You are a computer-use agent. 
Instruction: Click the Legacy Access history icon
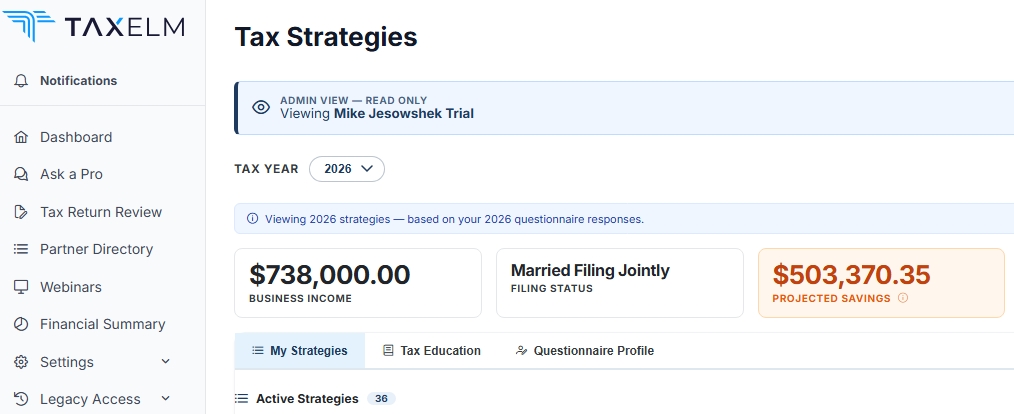(21, 398)
